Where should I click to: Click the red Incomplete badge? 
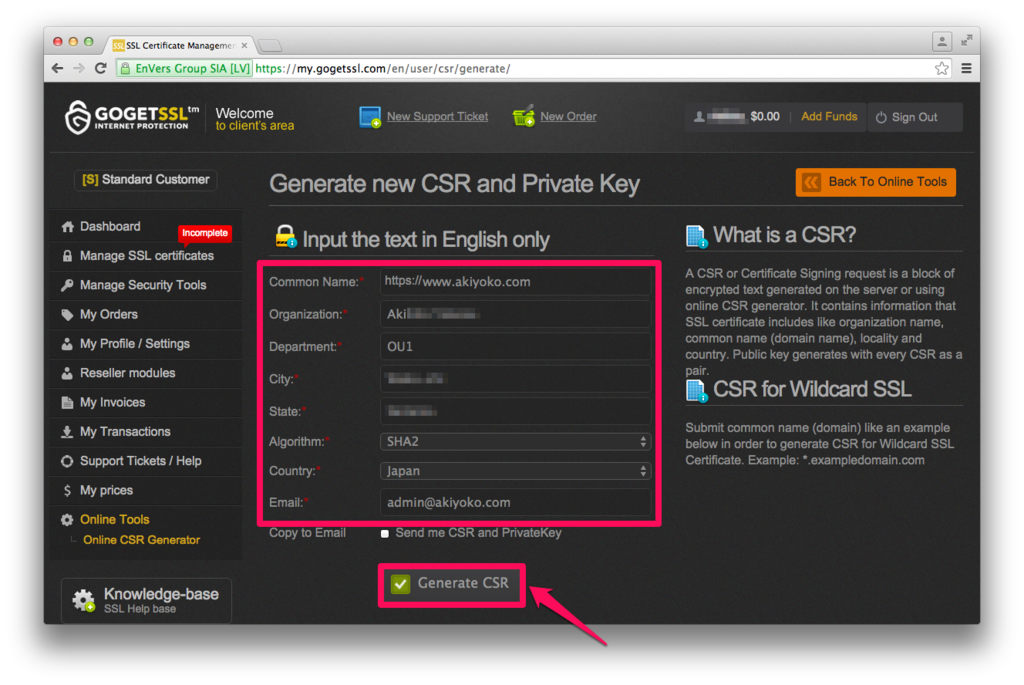pyautogui.click(x=204, y=233)
